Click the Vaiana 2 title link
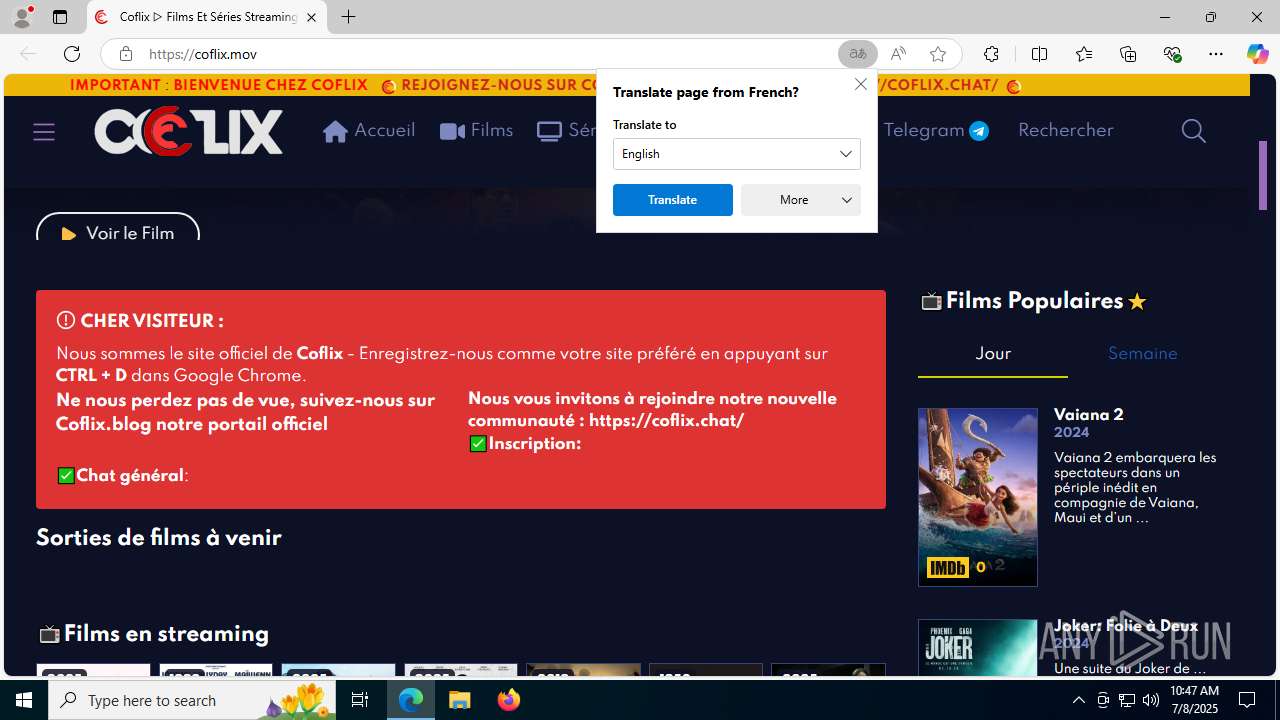Screen dimensions: 1280x720 click(x=1089, y=415)
